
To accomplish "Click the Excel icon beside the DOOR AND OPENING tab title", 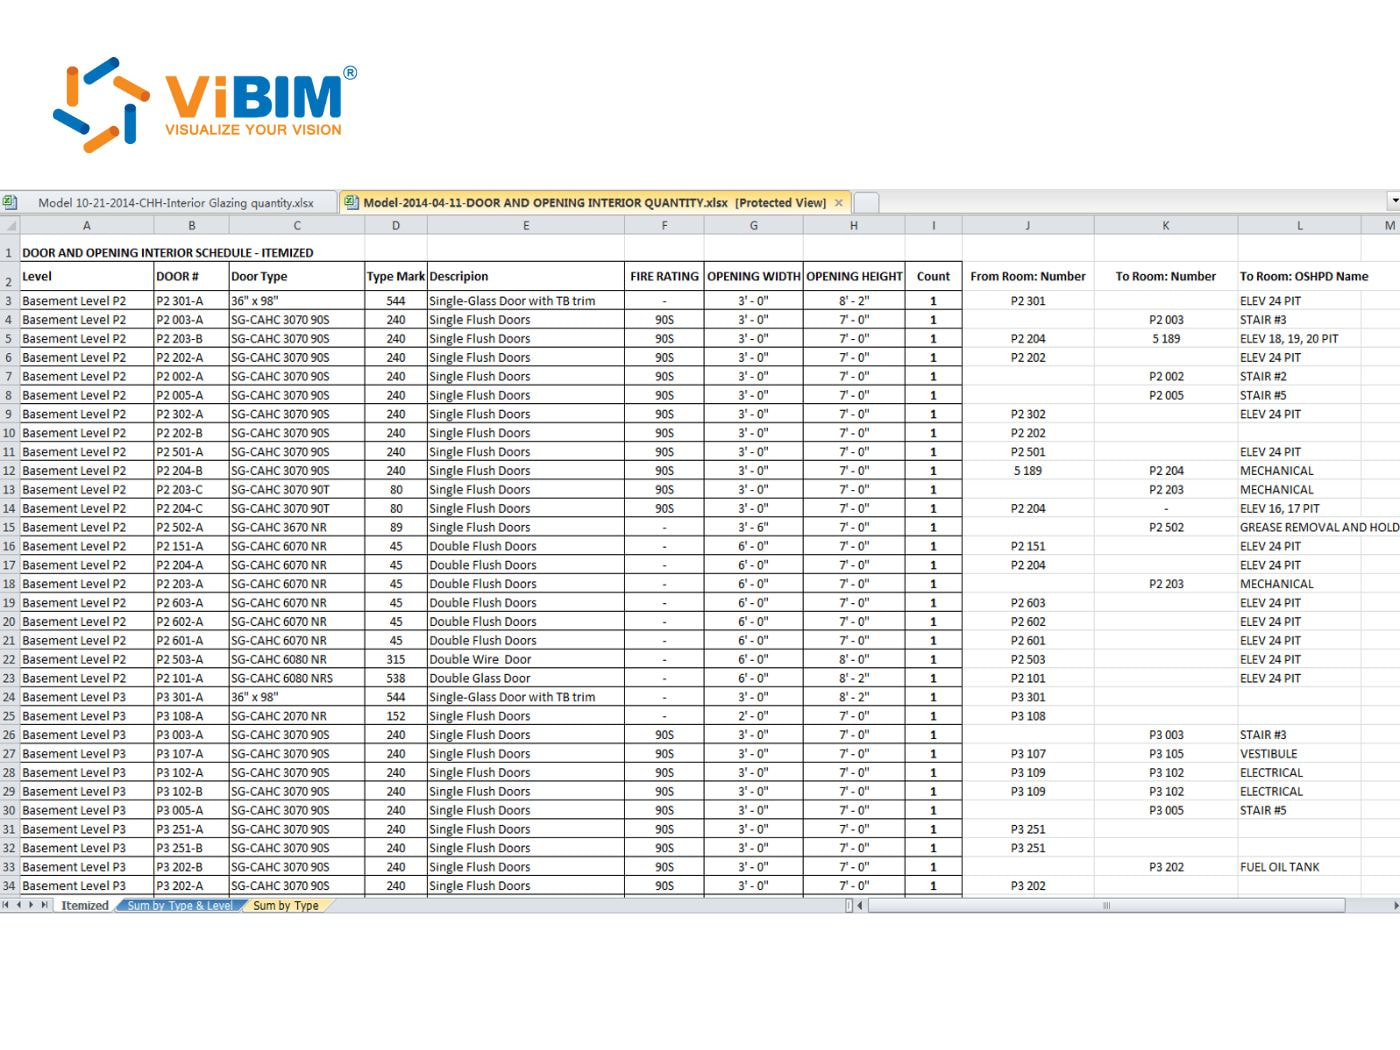I will [x=350, y=202].
